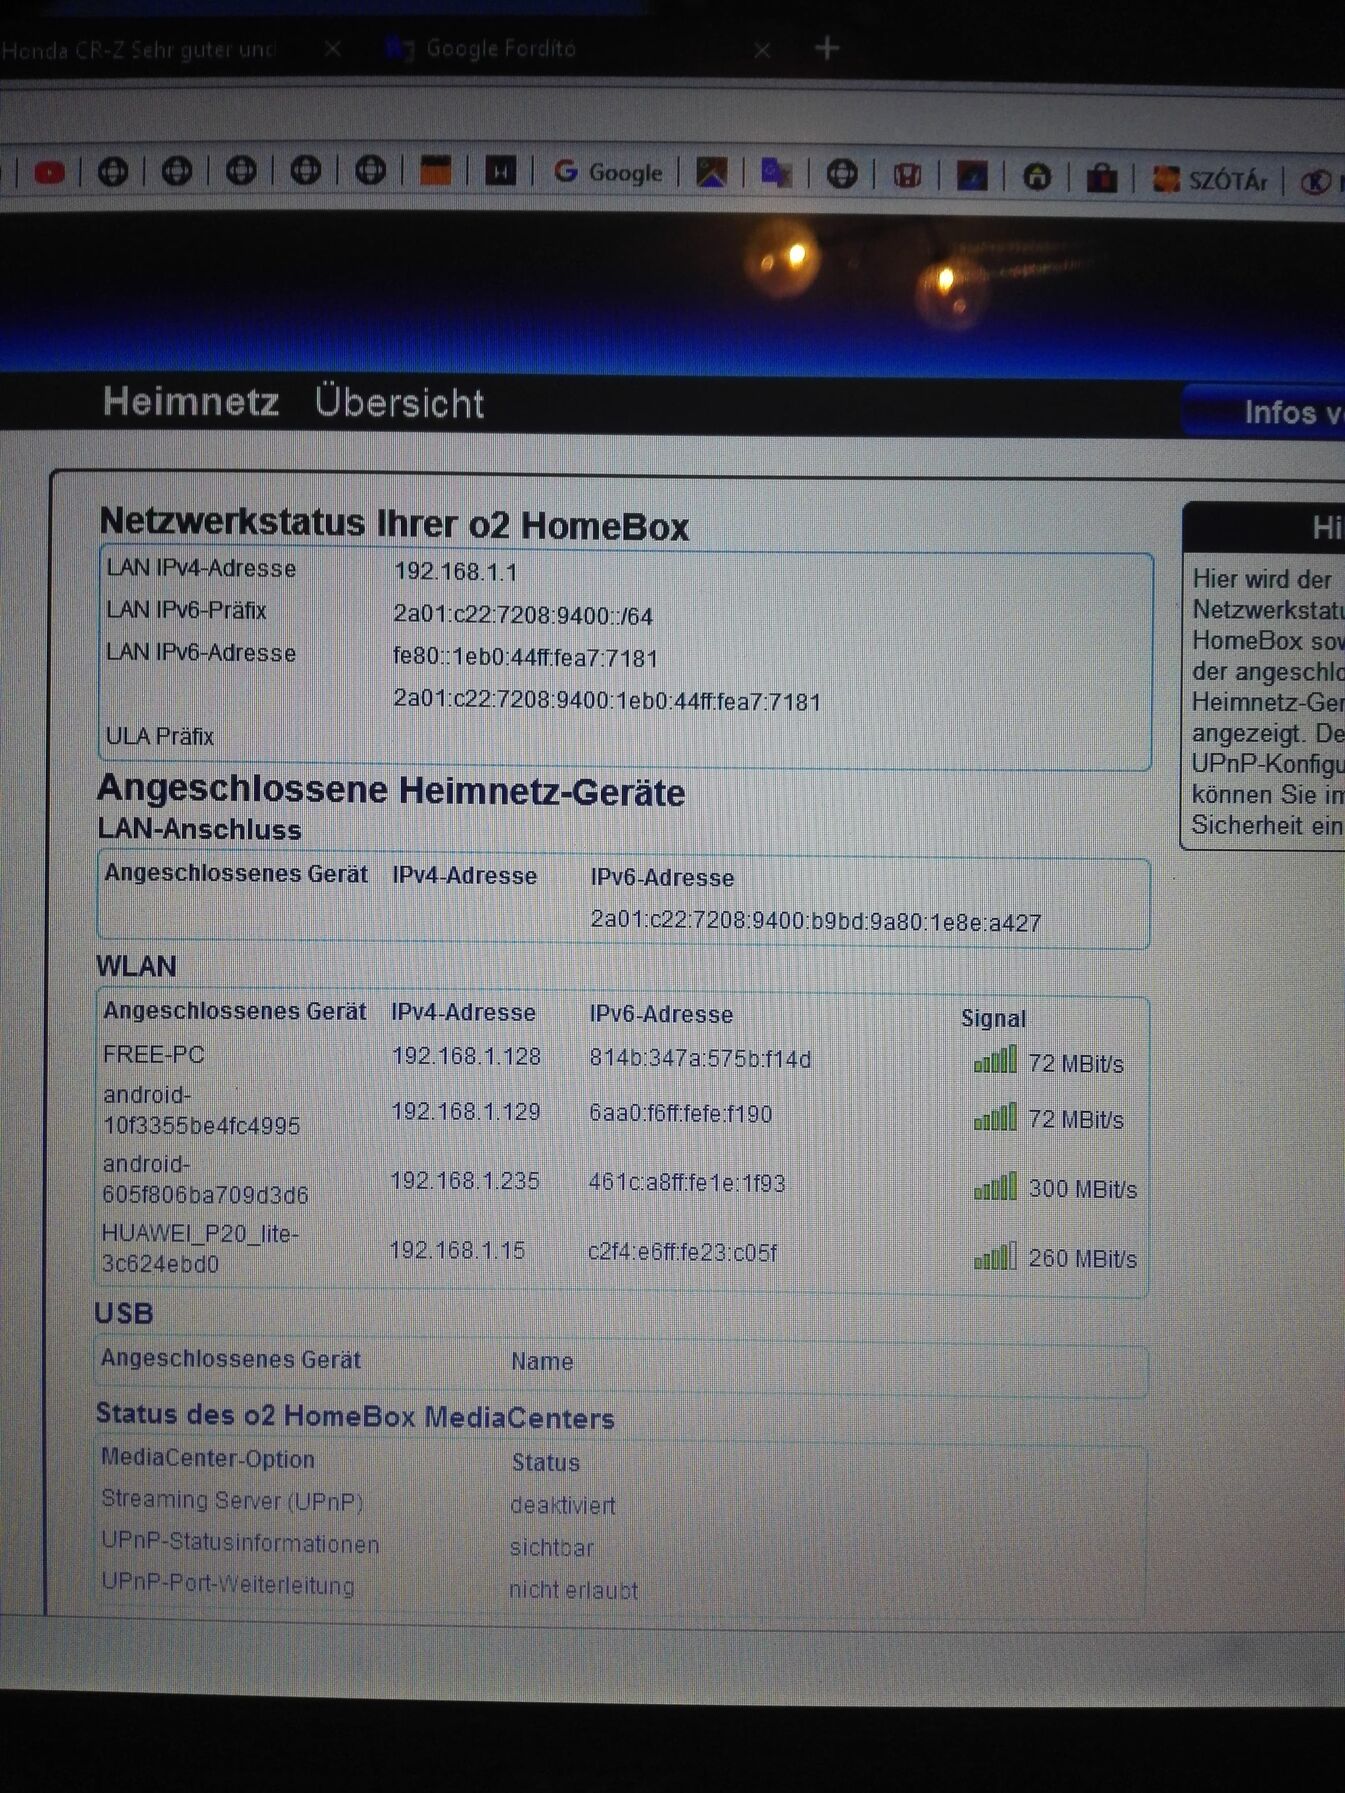This screenshot has height=1793, width=1345.
Task: Click the 300 MBit/s signal speed
Action: tap(1083, 1189)
